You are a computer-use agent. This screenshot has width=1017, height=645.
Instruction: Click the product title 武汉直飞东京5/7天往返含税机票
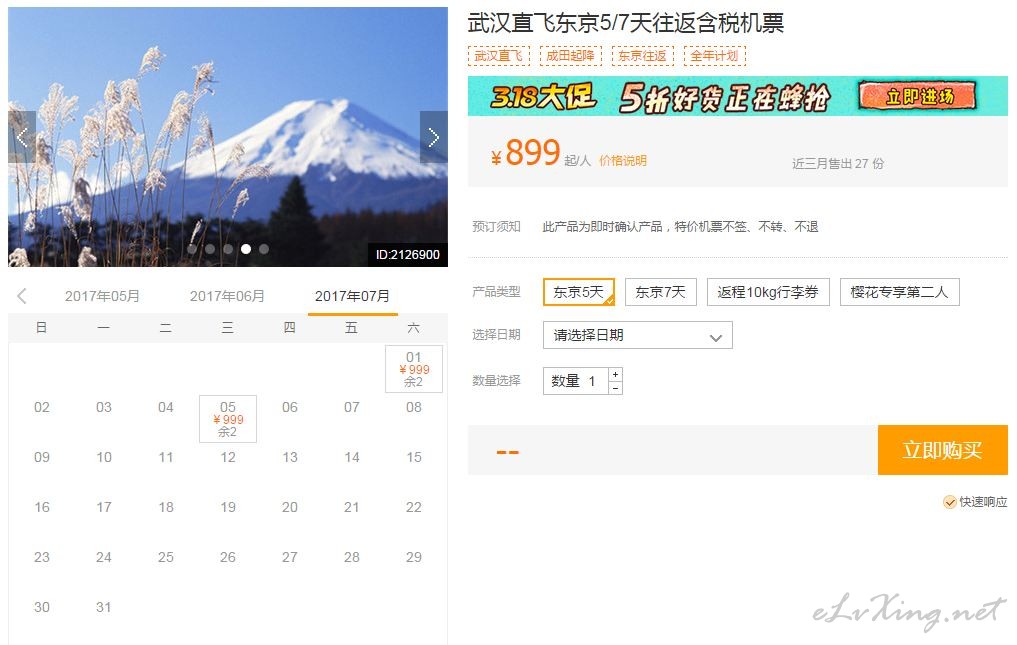(x=626, y=23)
